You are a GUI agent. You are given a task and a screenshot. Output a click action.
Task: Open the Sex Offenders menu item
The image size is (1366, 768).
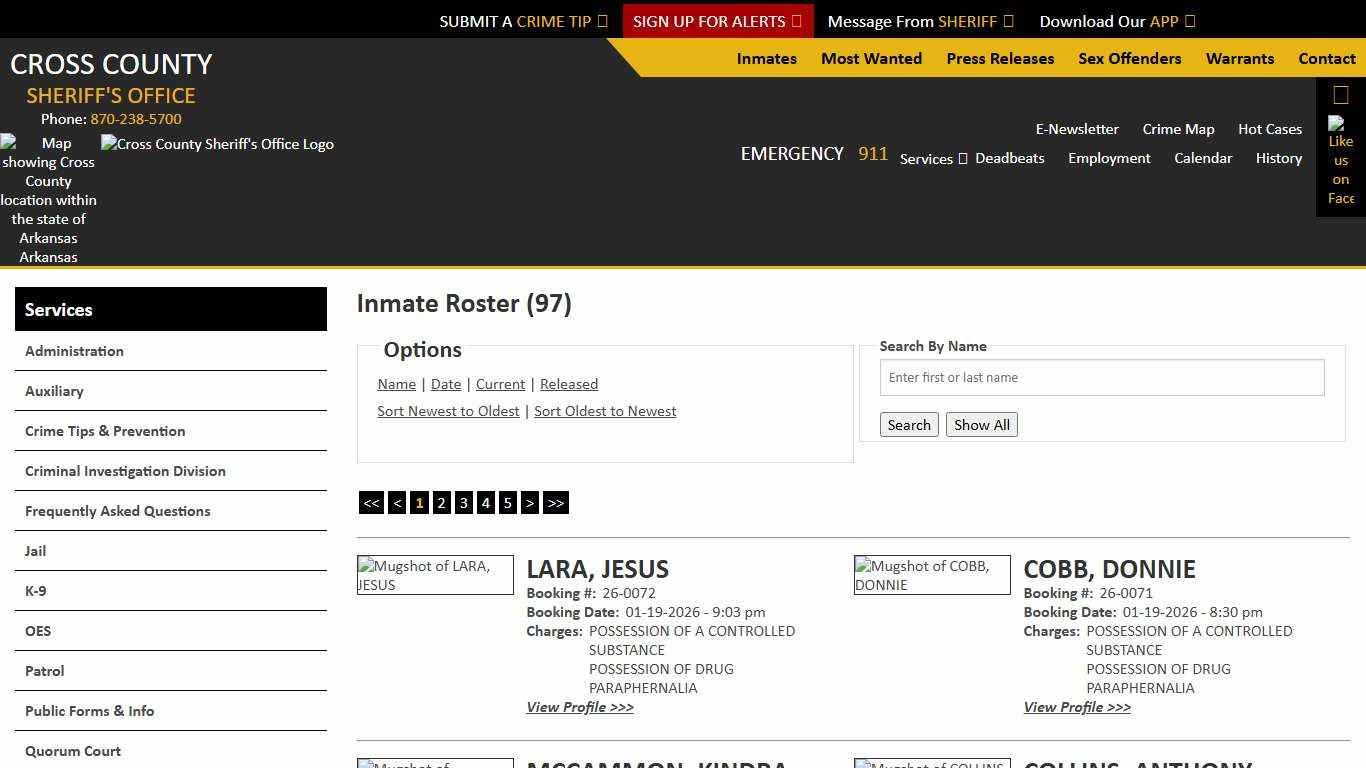1129,58
